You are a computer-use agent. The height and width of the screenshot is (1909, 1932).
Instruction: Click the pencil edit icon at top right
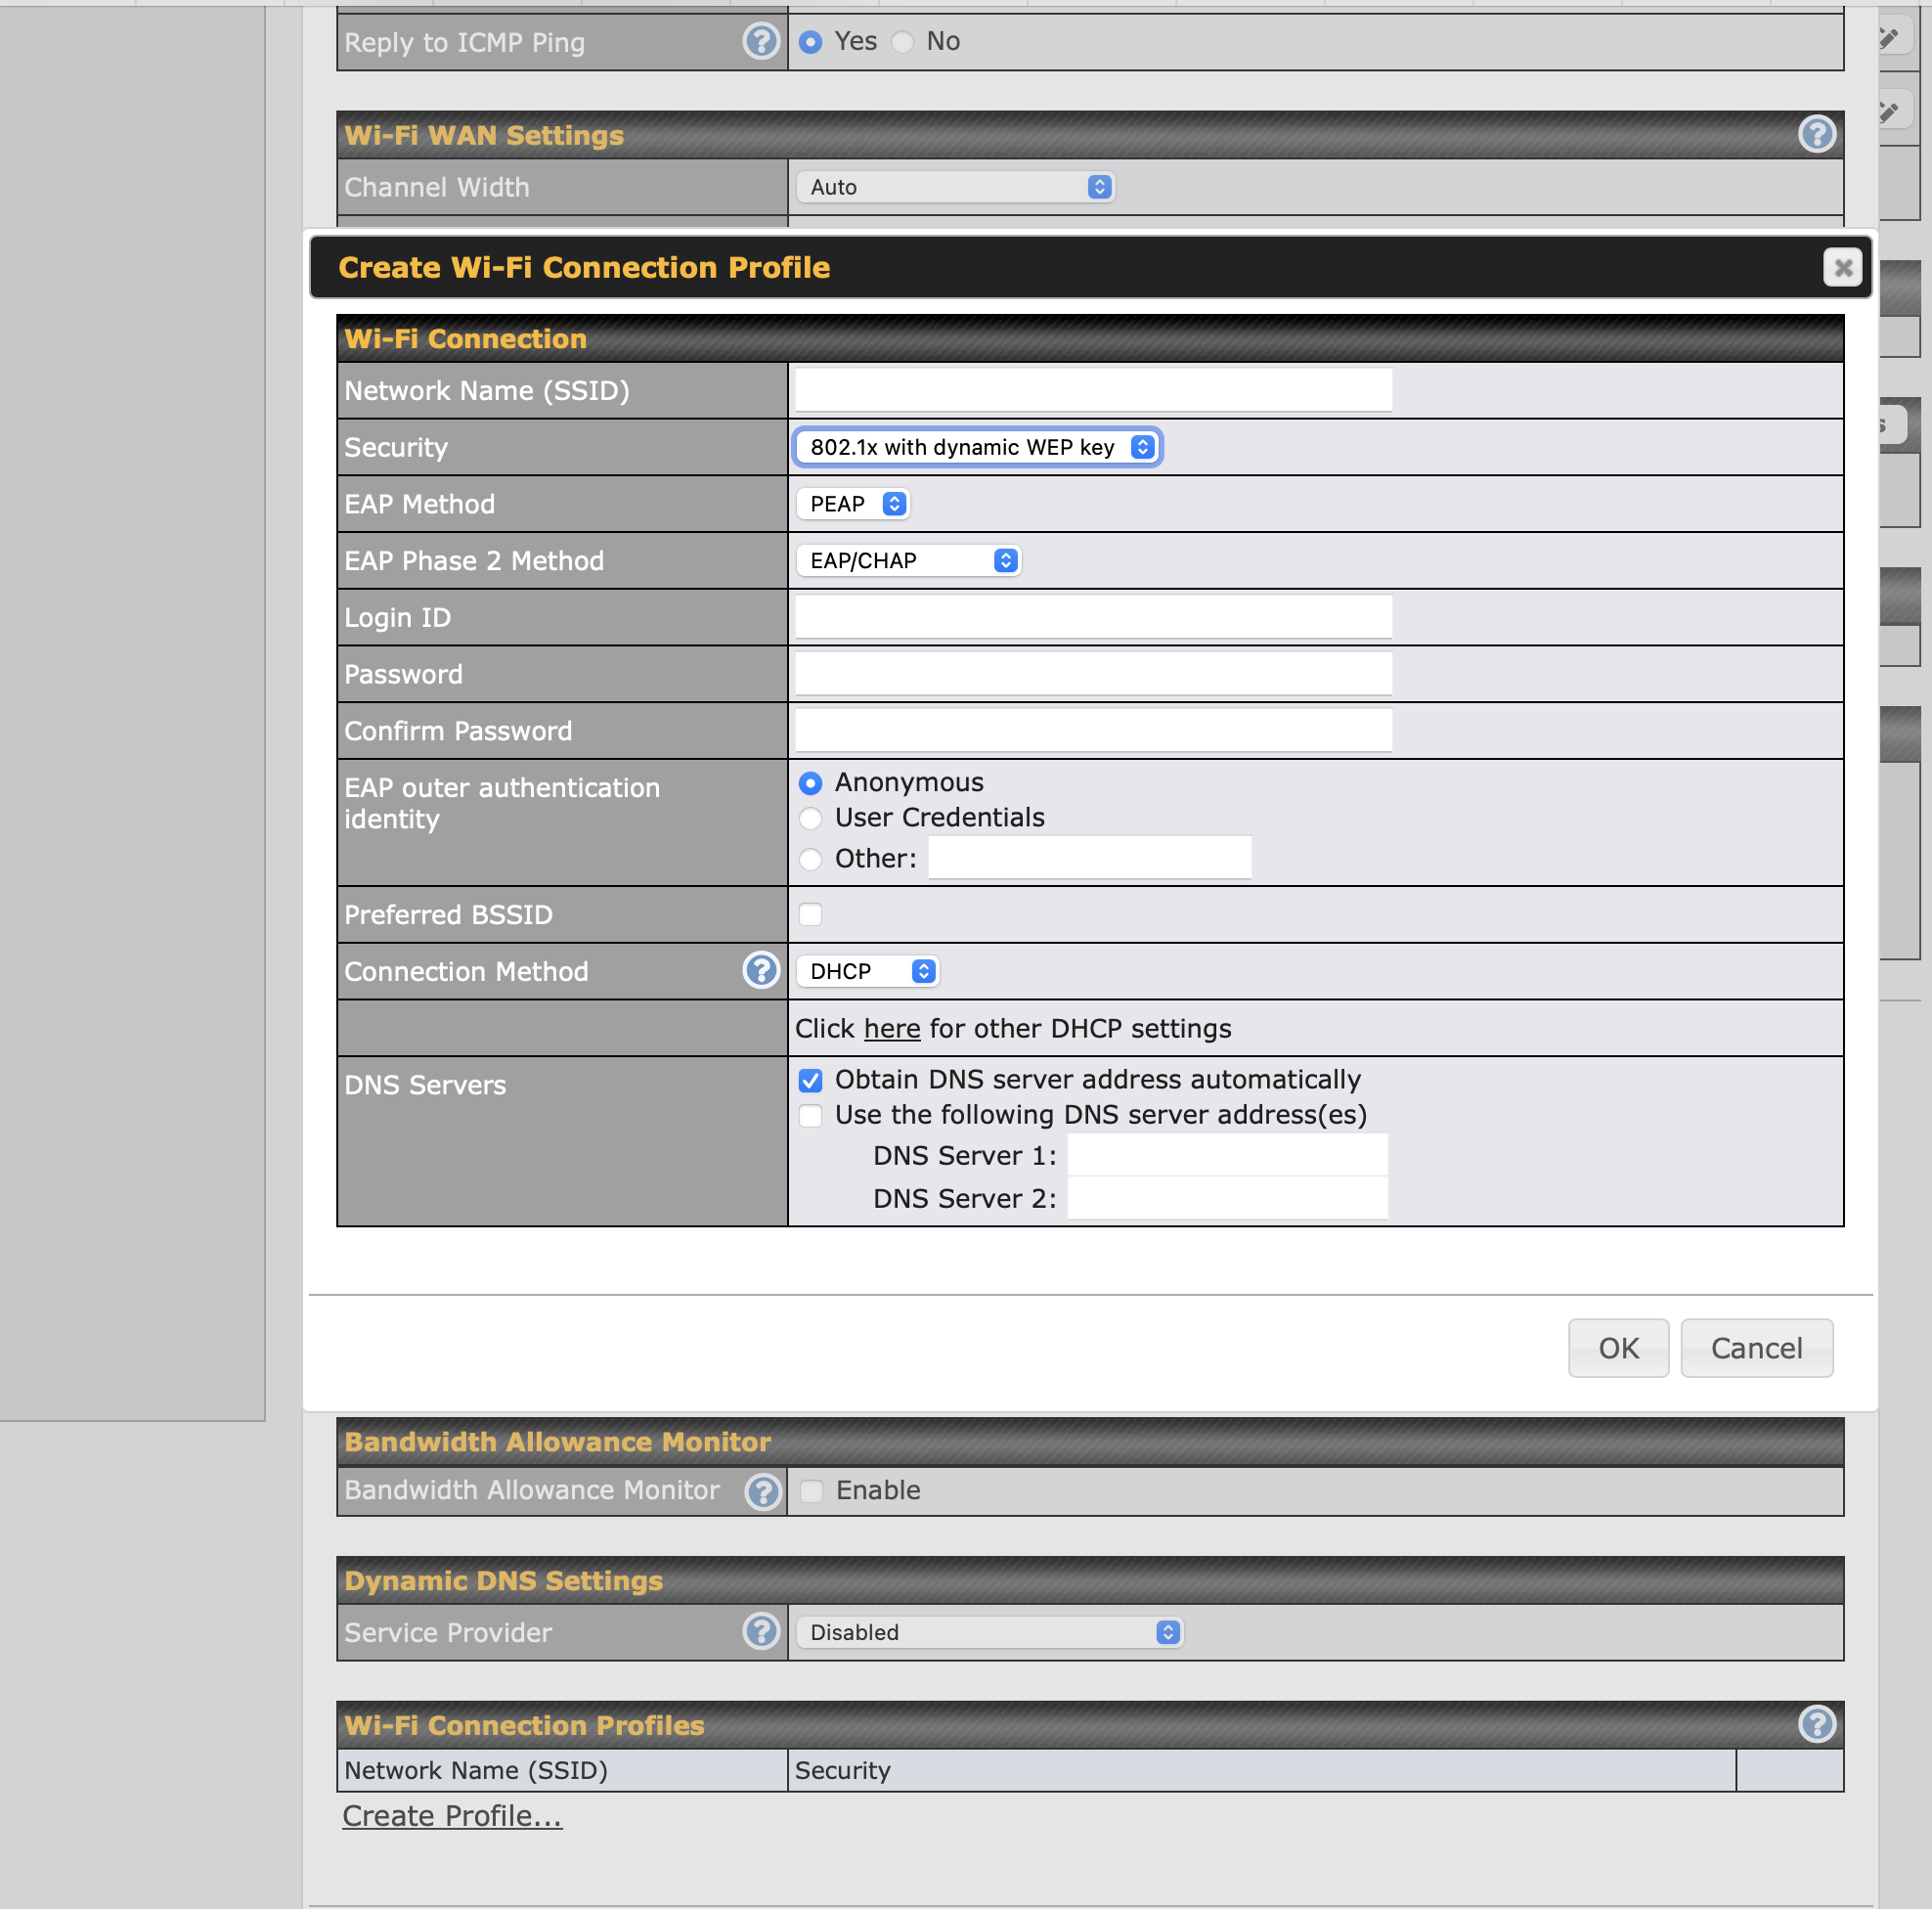tap(1889, 40)
